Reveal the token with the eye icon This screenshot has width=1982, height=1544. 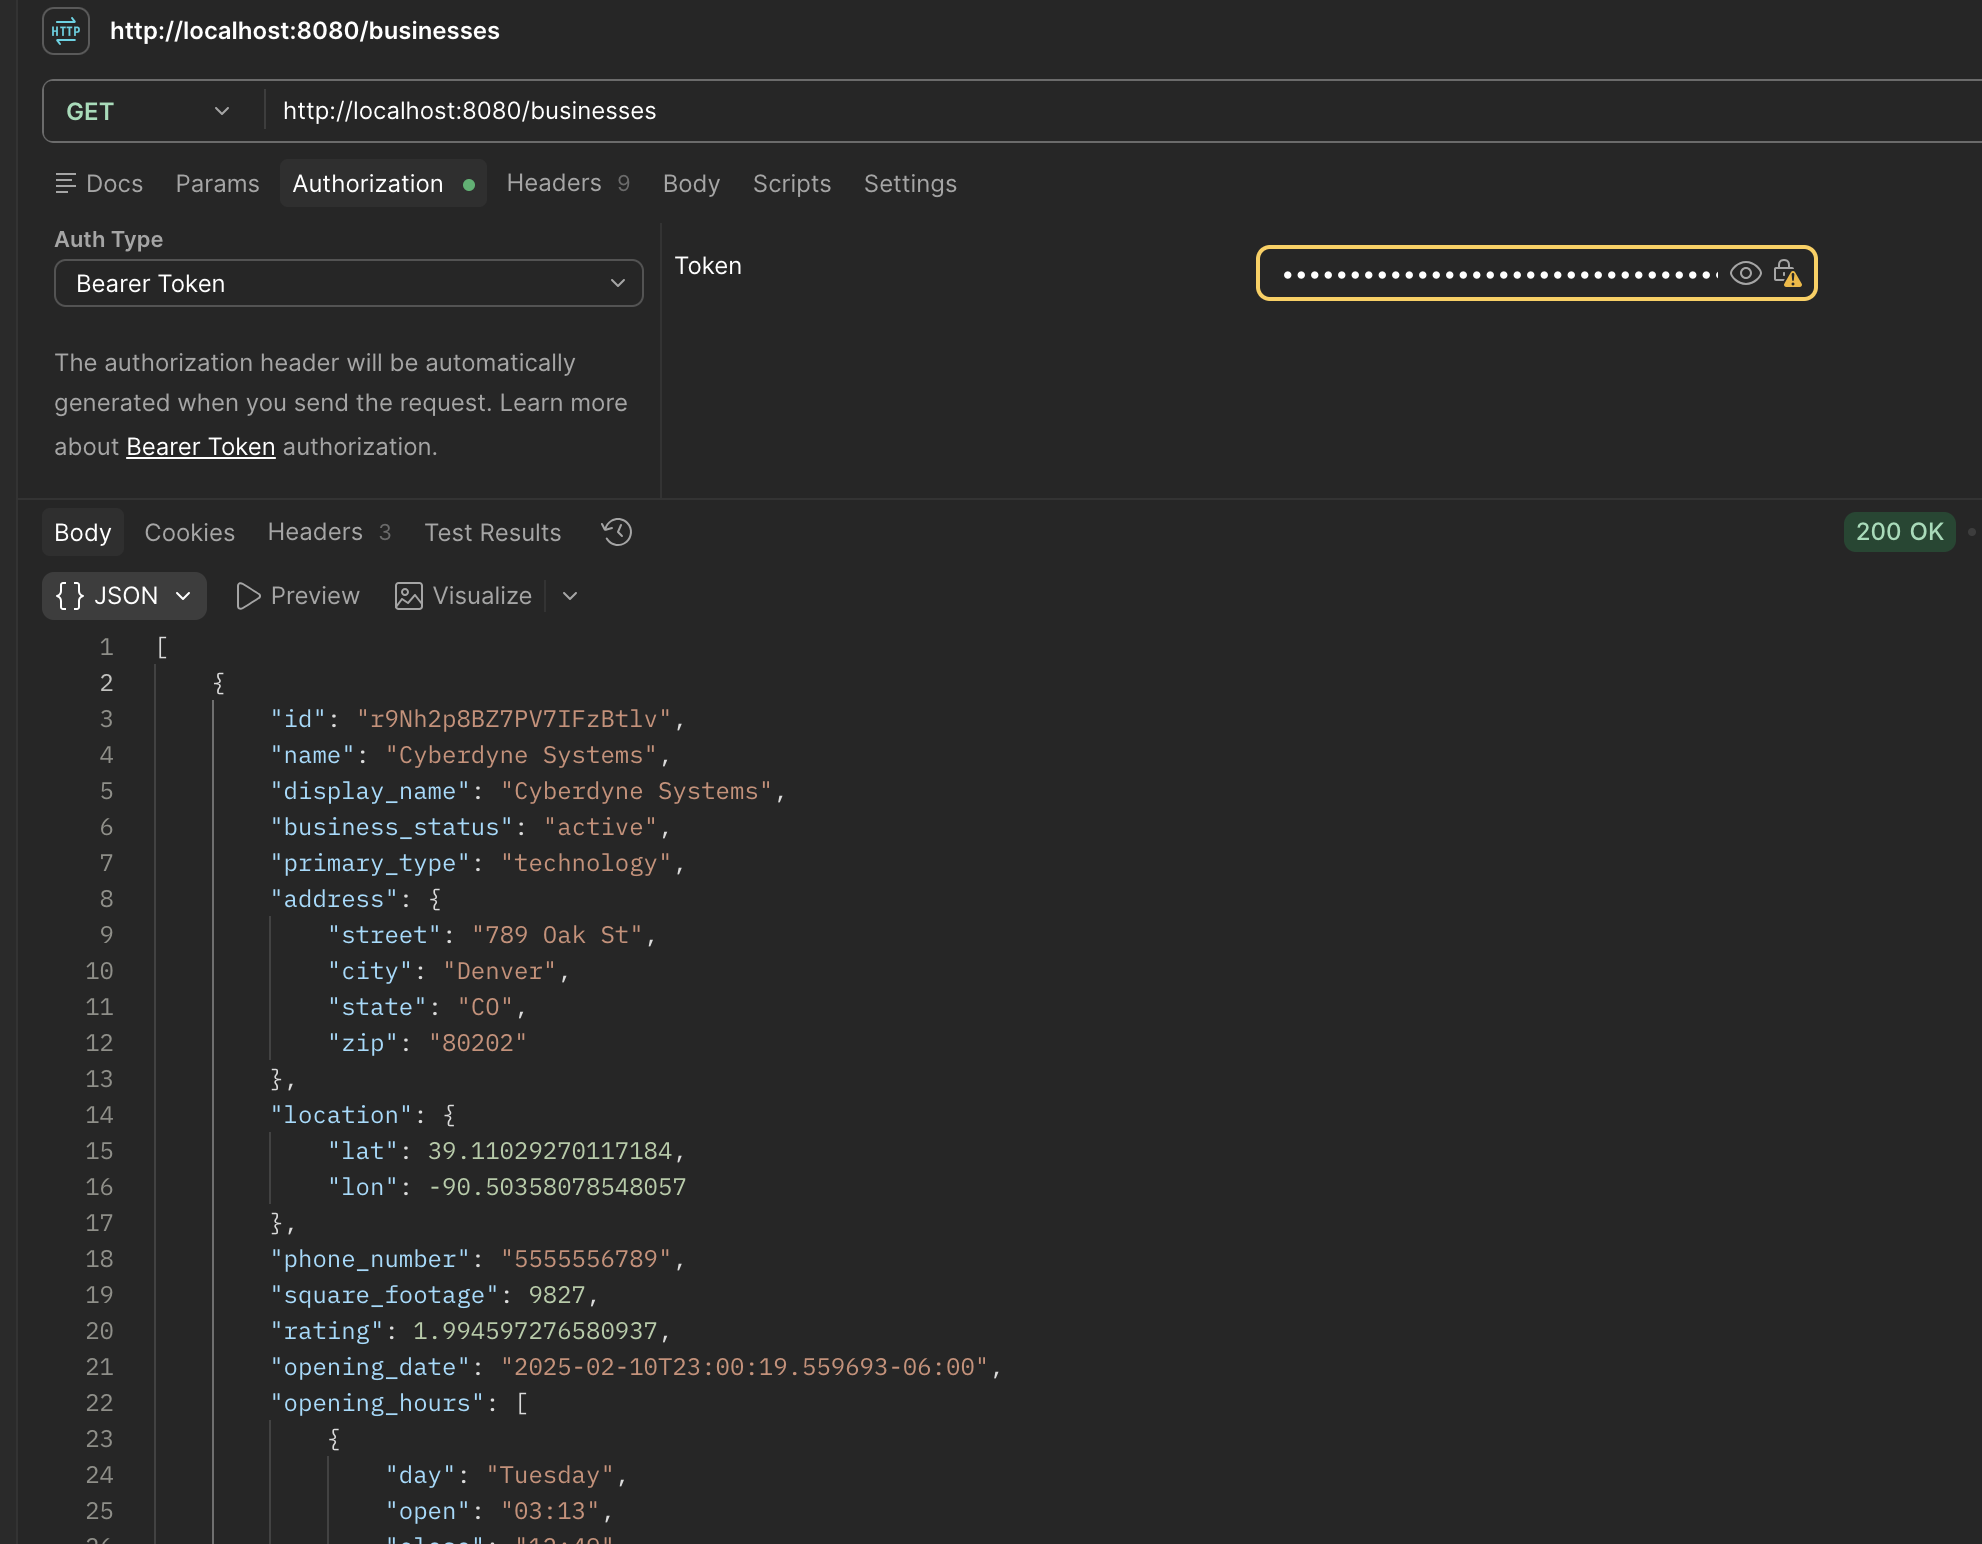pyautogui.click(x=1745, y=273)
